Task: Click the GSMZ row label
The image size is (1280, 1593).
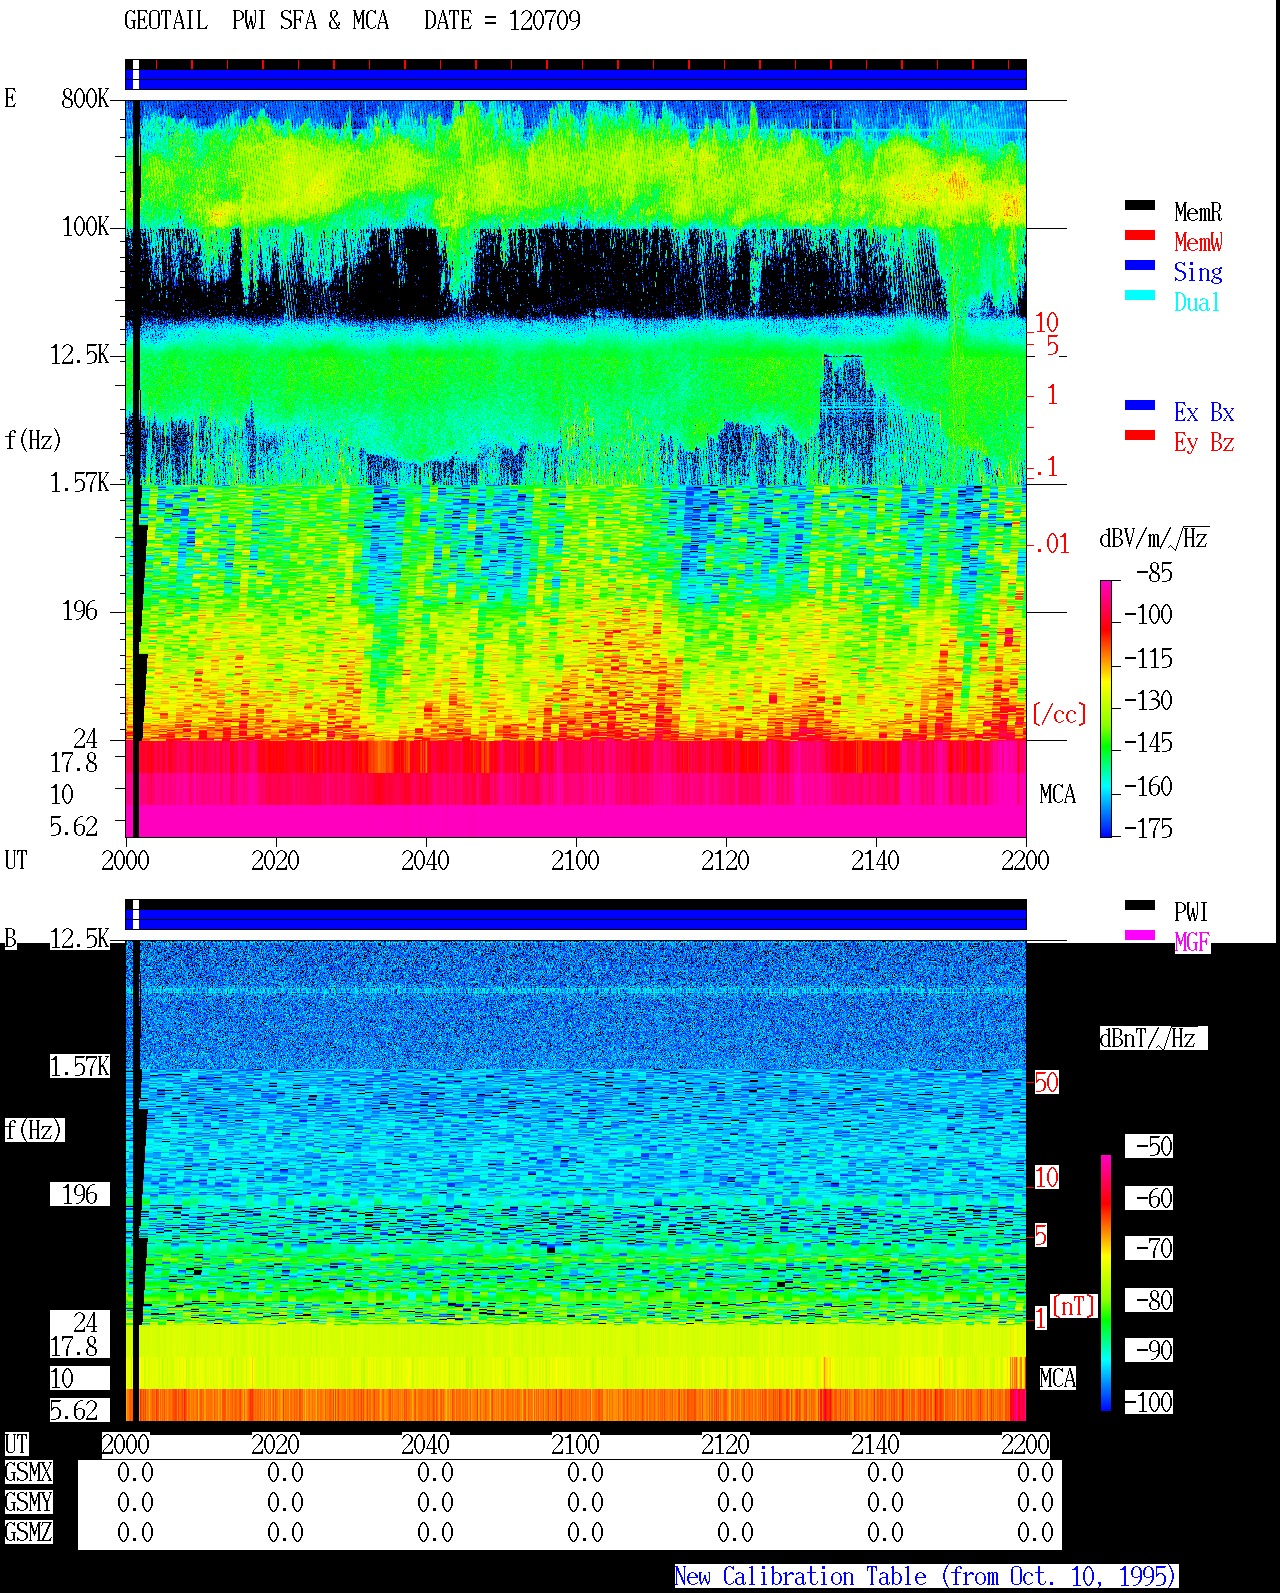Action: click(x=28, y=1533)
